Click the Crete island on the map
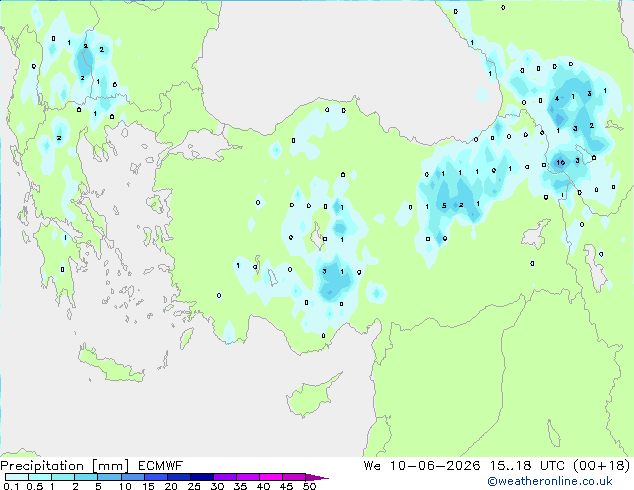The height and width of the screenshot is (490, 634). click(x=110, y=366)
